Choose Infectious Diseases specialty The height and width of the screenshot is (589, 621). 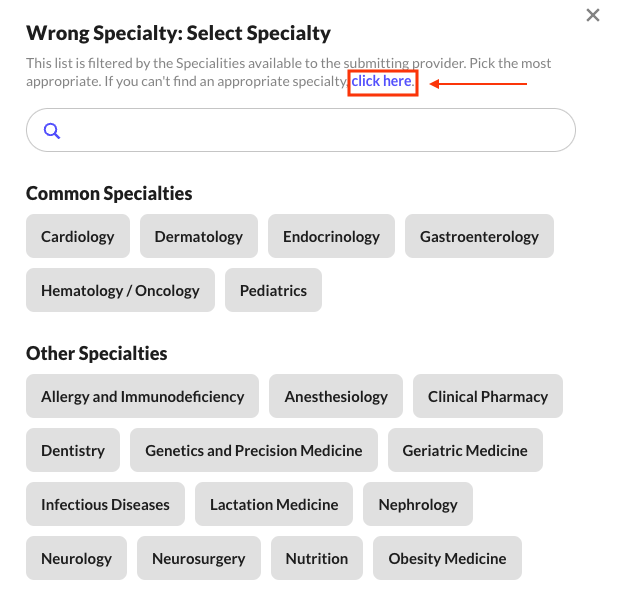pos(105,504)
